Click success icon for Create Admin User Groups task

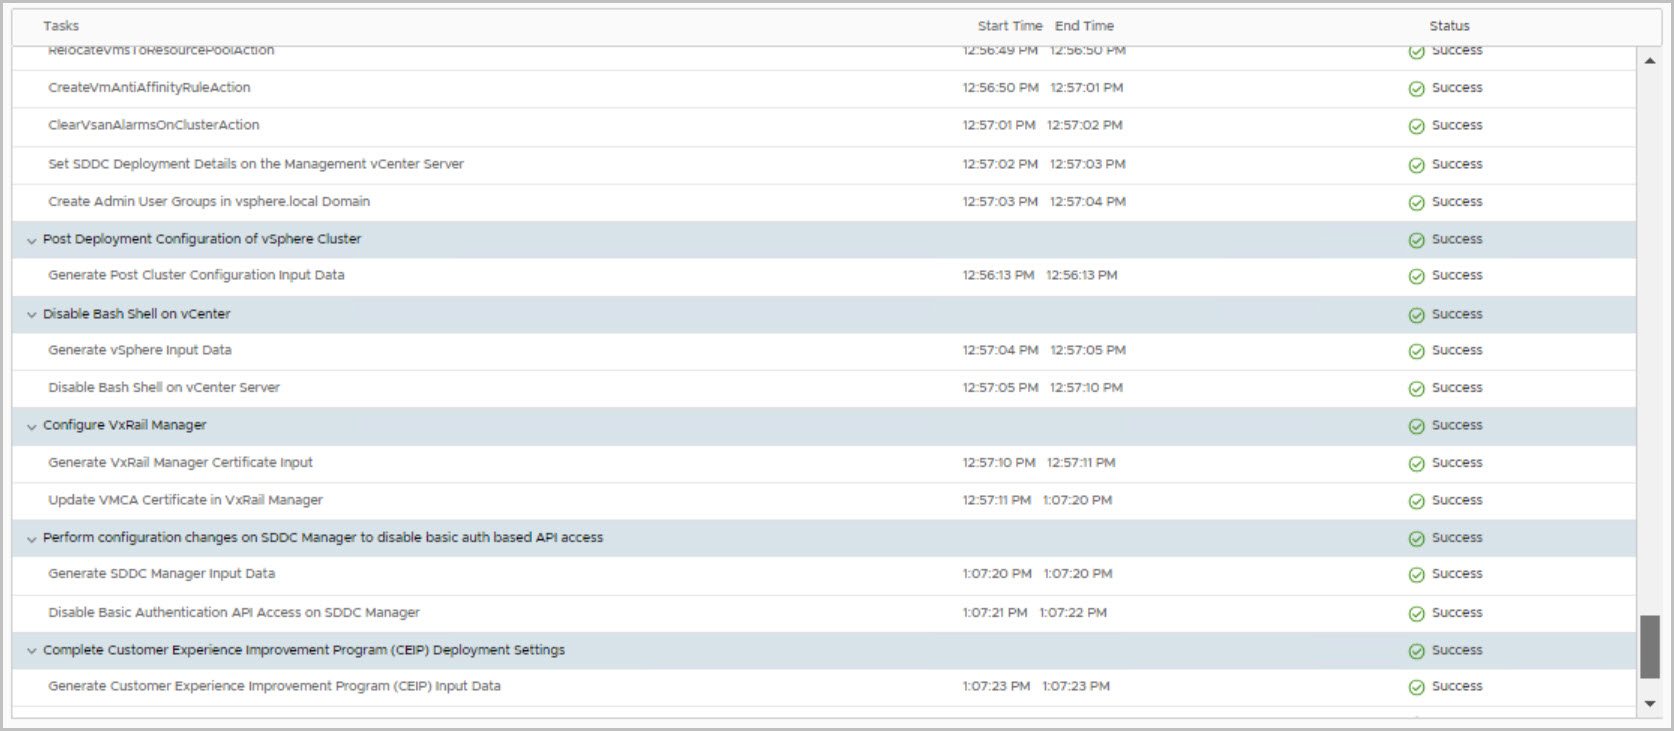pos(1416,203)
